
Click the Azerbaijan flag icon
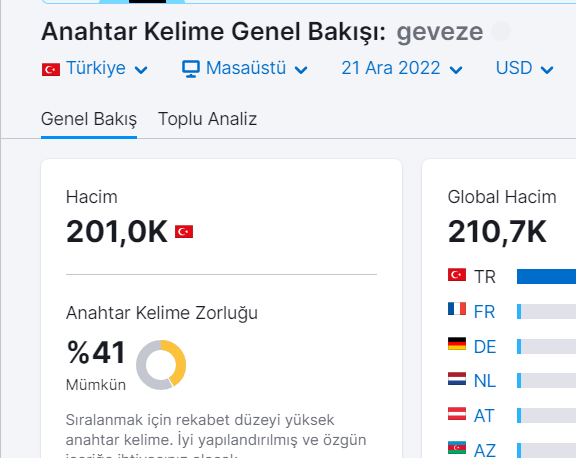(457, 448)
